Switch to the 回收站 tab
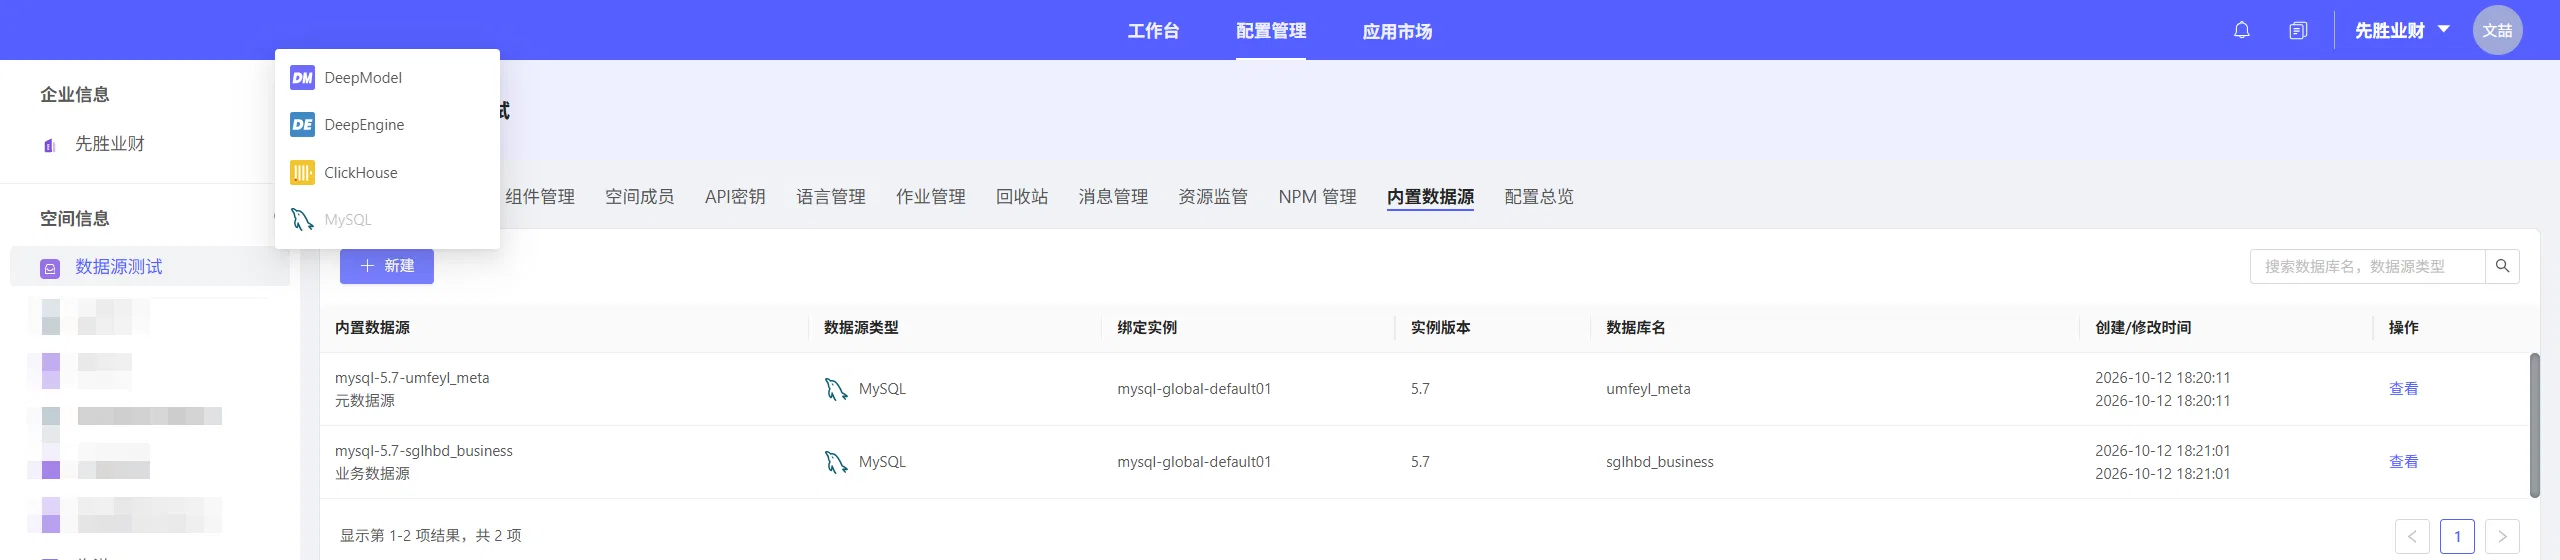This screenshot has width=2560, height=560. [x=1022, y=197]
